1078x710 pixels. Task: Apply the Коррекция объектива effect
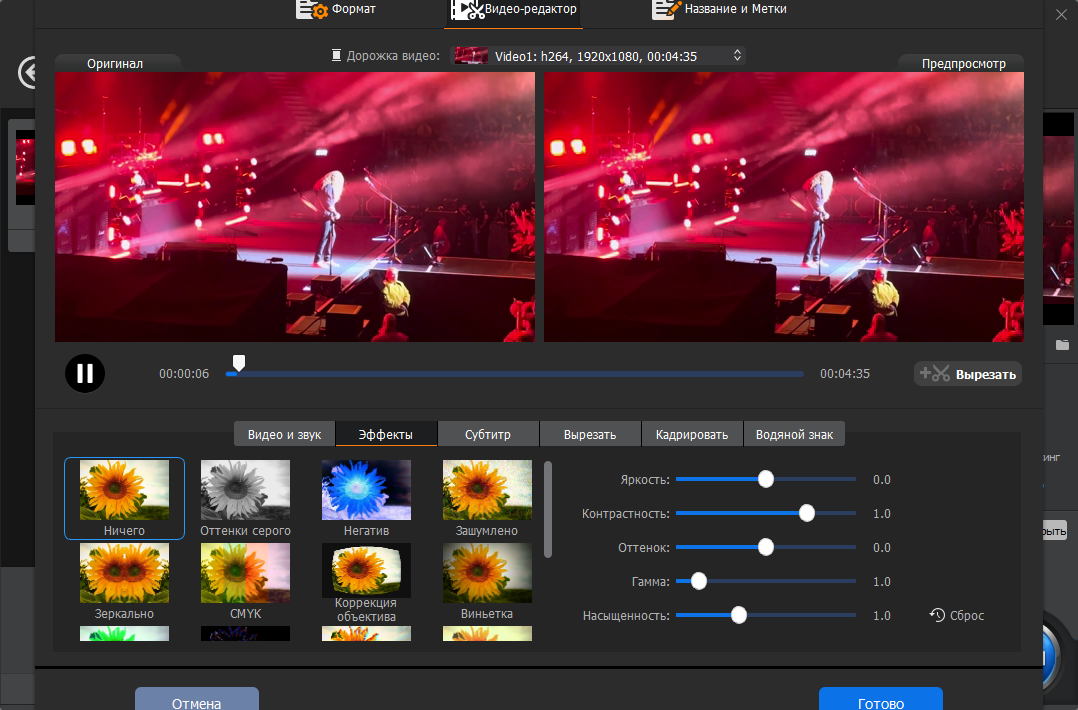pyautogui.click(x=366, y=583)
